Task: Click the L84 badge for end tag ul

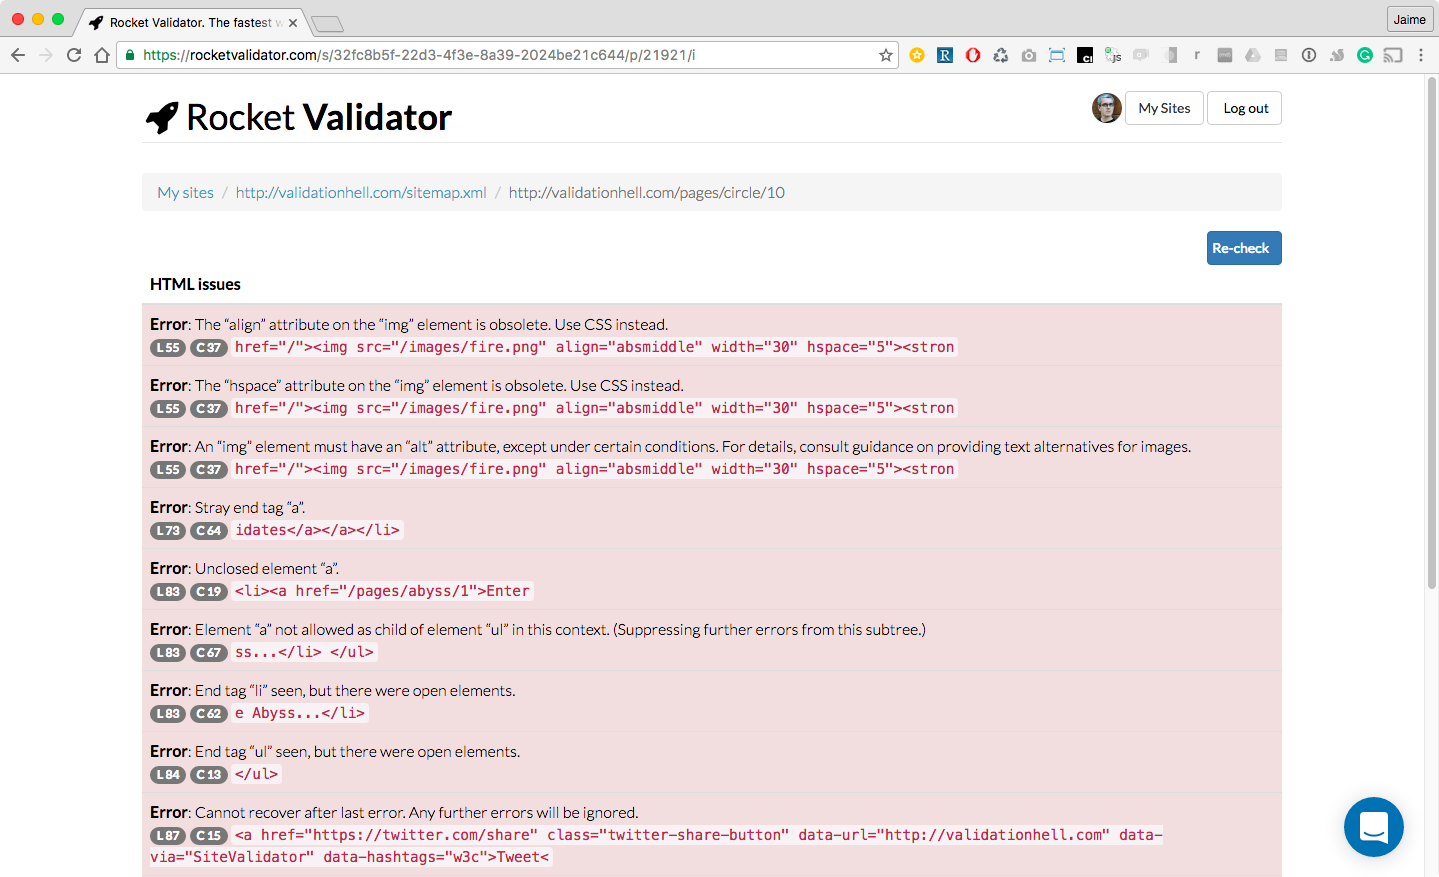Action: (x=168, y=775)
